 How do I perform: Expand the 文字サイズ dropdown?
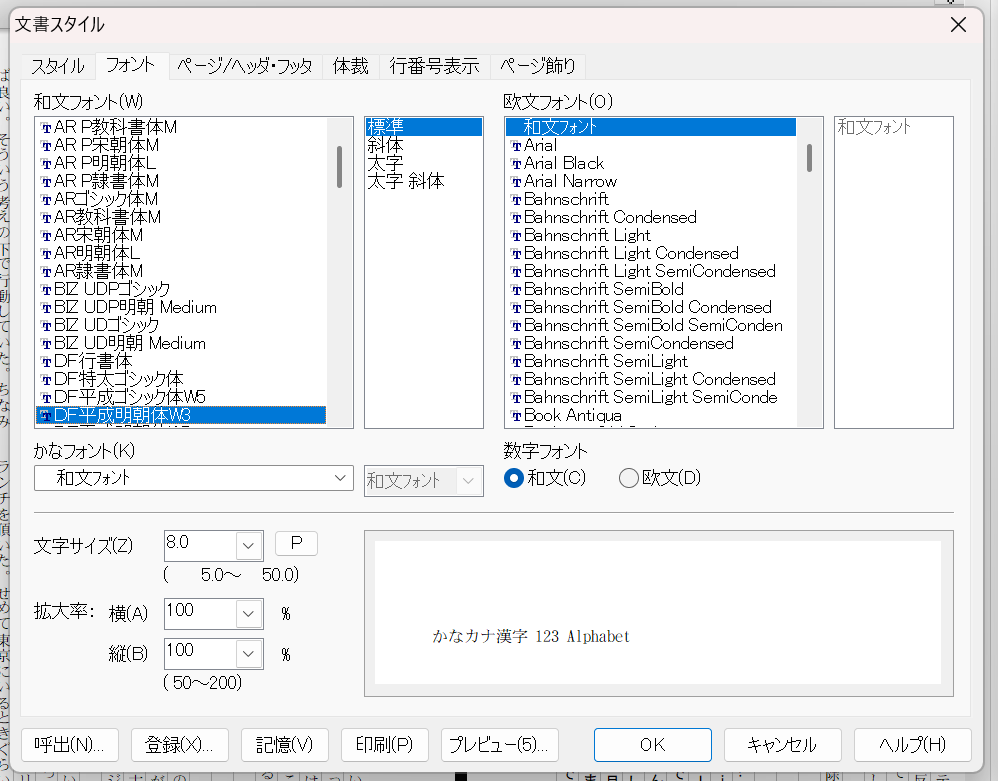point(249,545)
